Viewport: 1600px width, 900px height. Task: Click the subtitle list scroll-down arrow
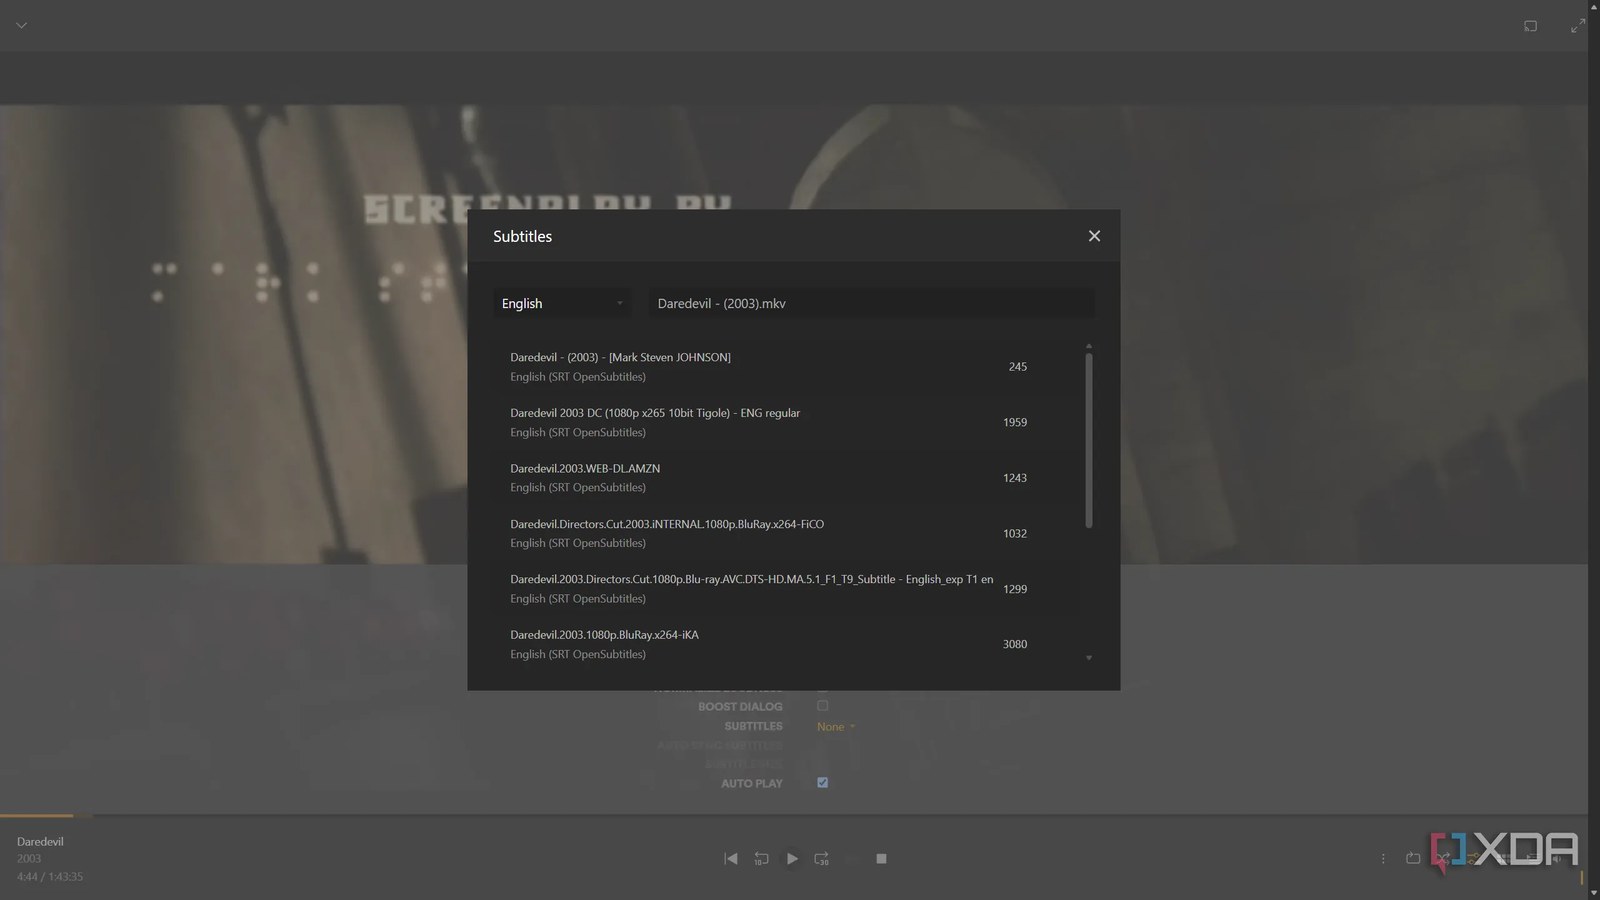(1089, 658)
